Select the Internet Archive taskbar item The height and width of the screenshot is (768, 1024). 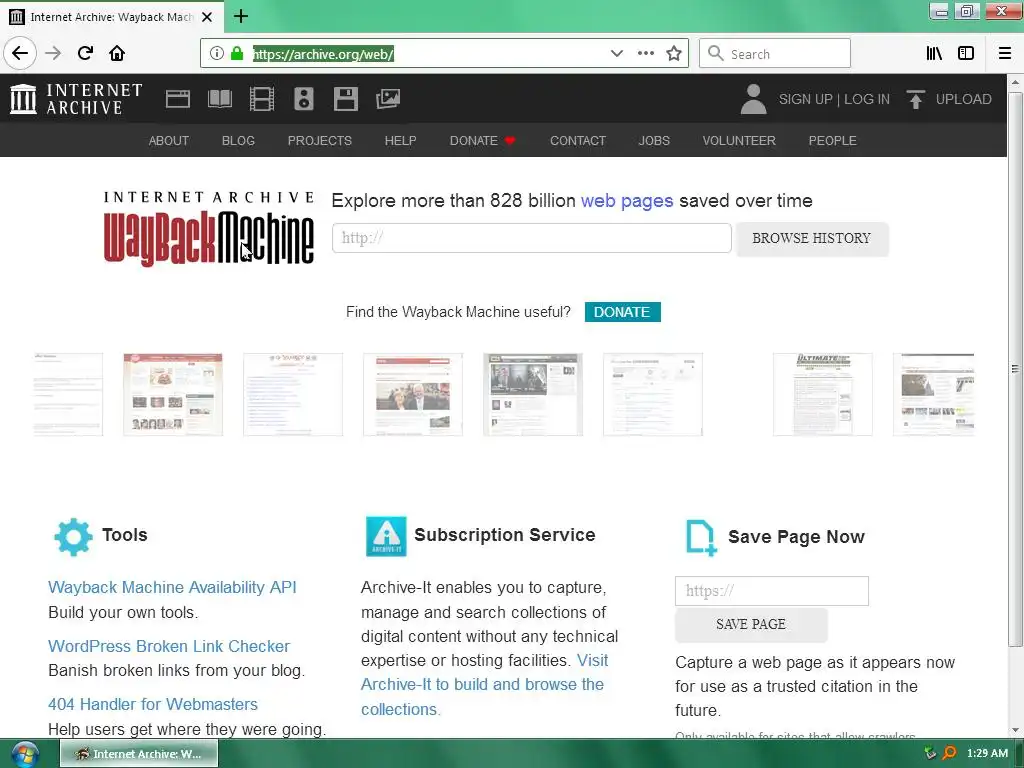click(139, 754)
